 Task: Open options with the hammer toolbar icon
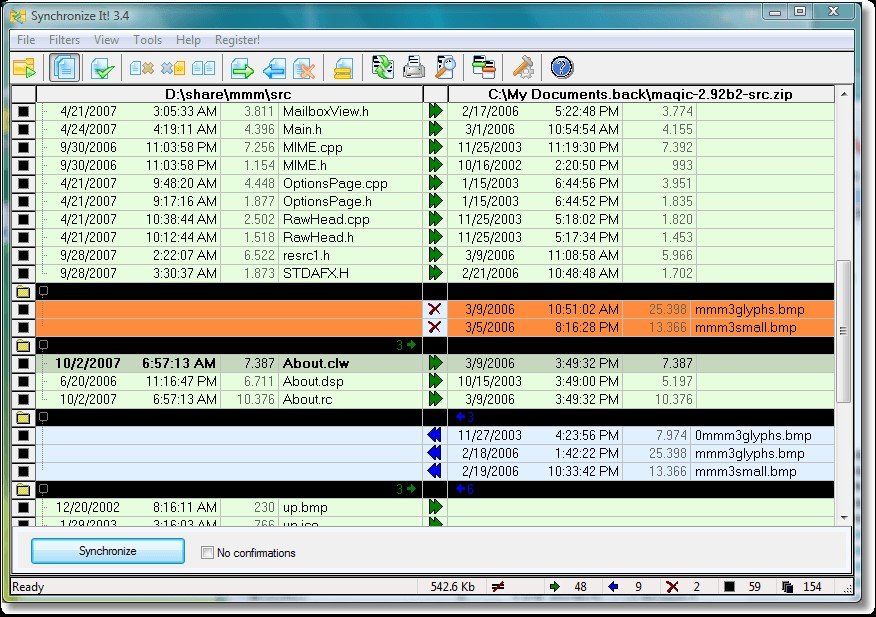coord(523,68)
